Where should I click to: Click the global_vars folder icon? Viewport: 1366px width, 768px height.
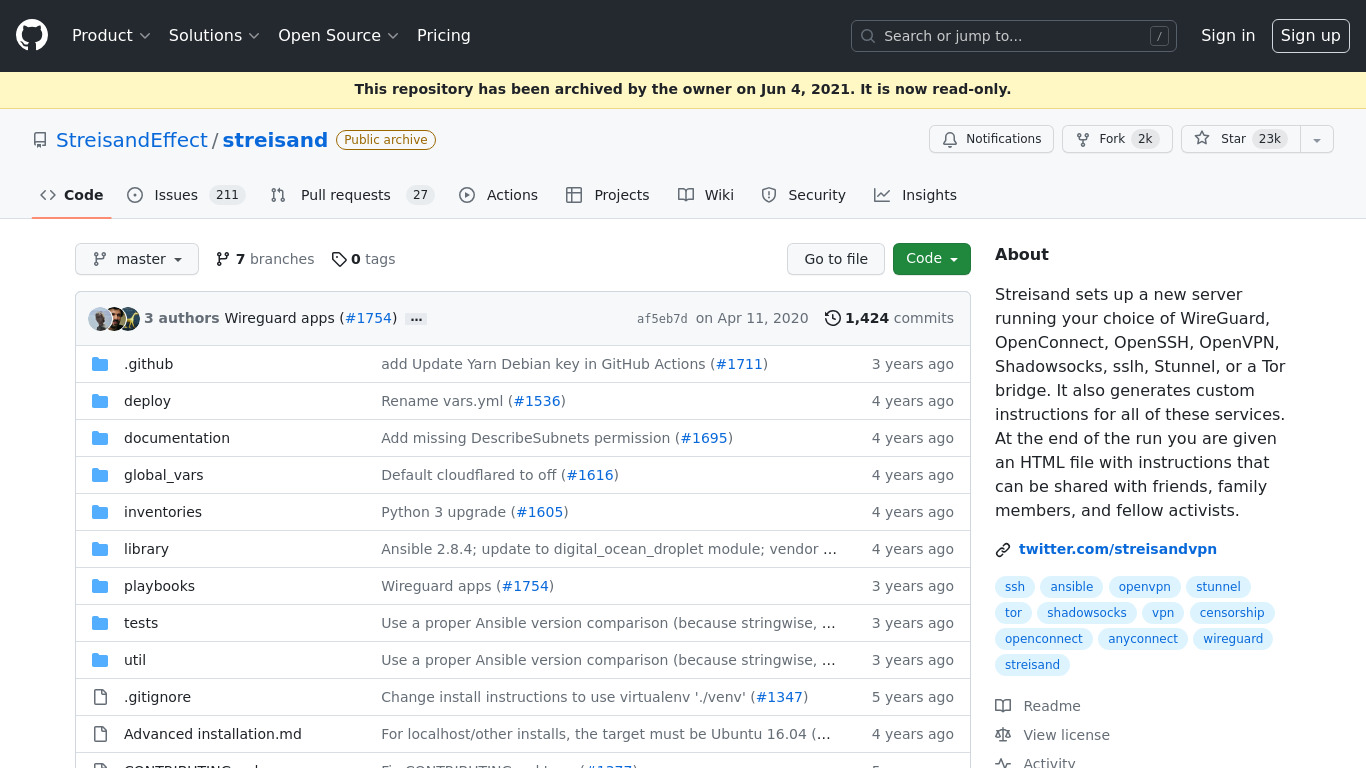coord(100,475)
